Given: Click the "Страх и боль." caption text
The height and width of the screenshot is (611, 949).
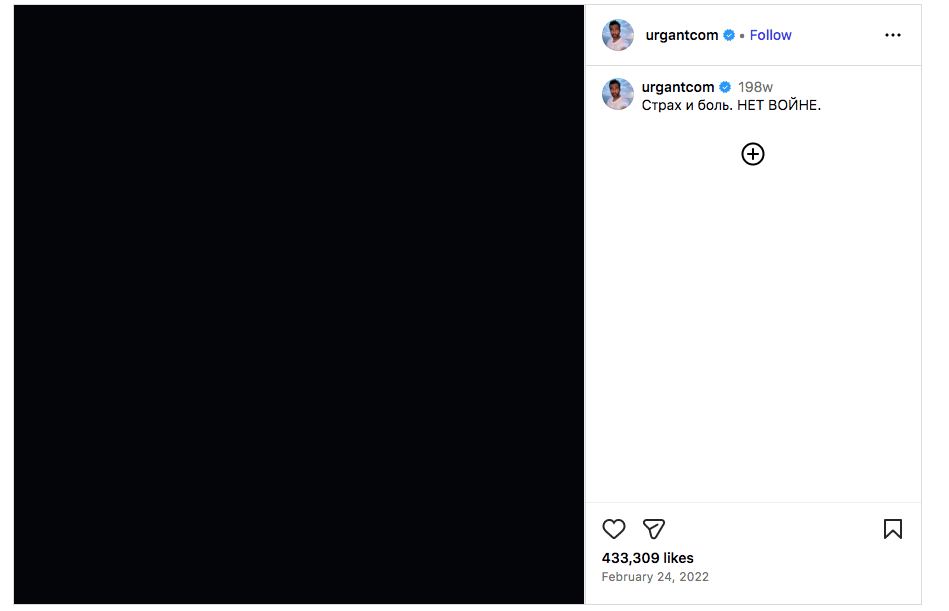Looking at the screenshot, I should click(x=687, y=105).
